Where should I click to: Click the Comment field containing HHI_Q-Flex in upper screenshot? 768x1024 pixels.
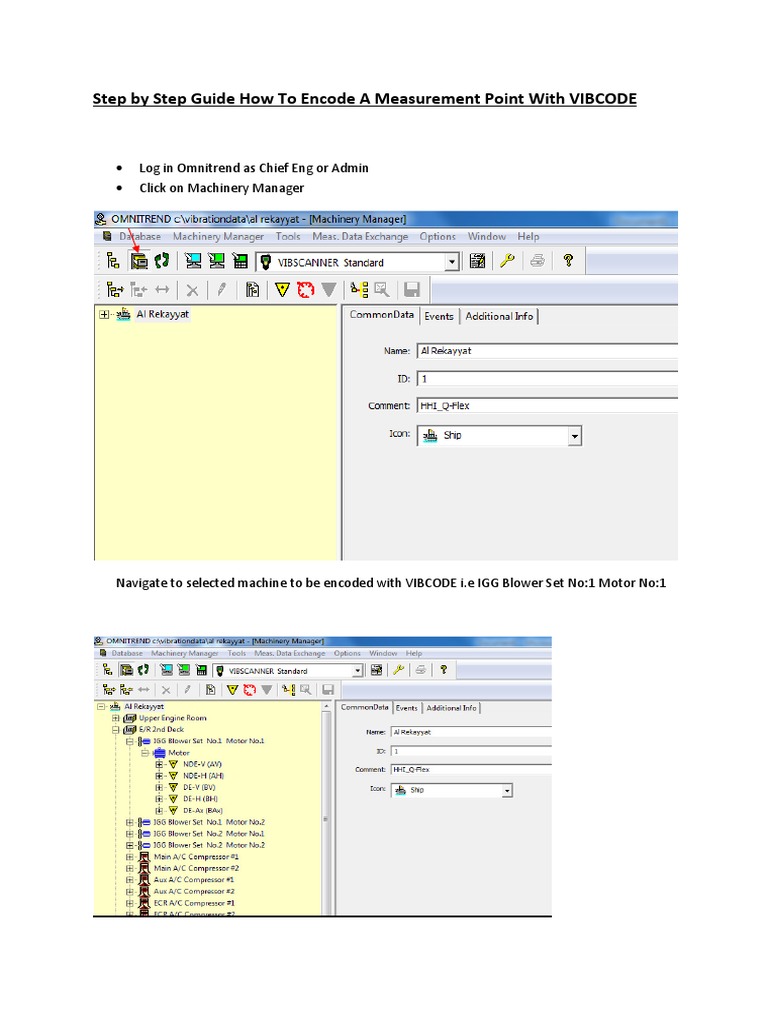click(547, 406)
